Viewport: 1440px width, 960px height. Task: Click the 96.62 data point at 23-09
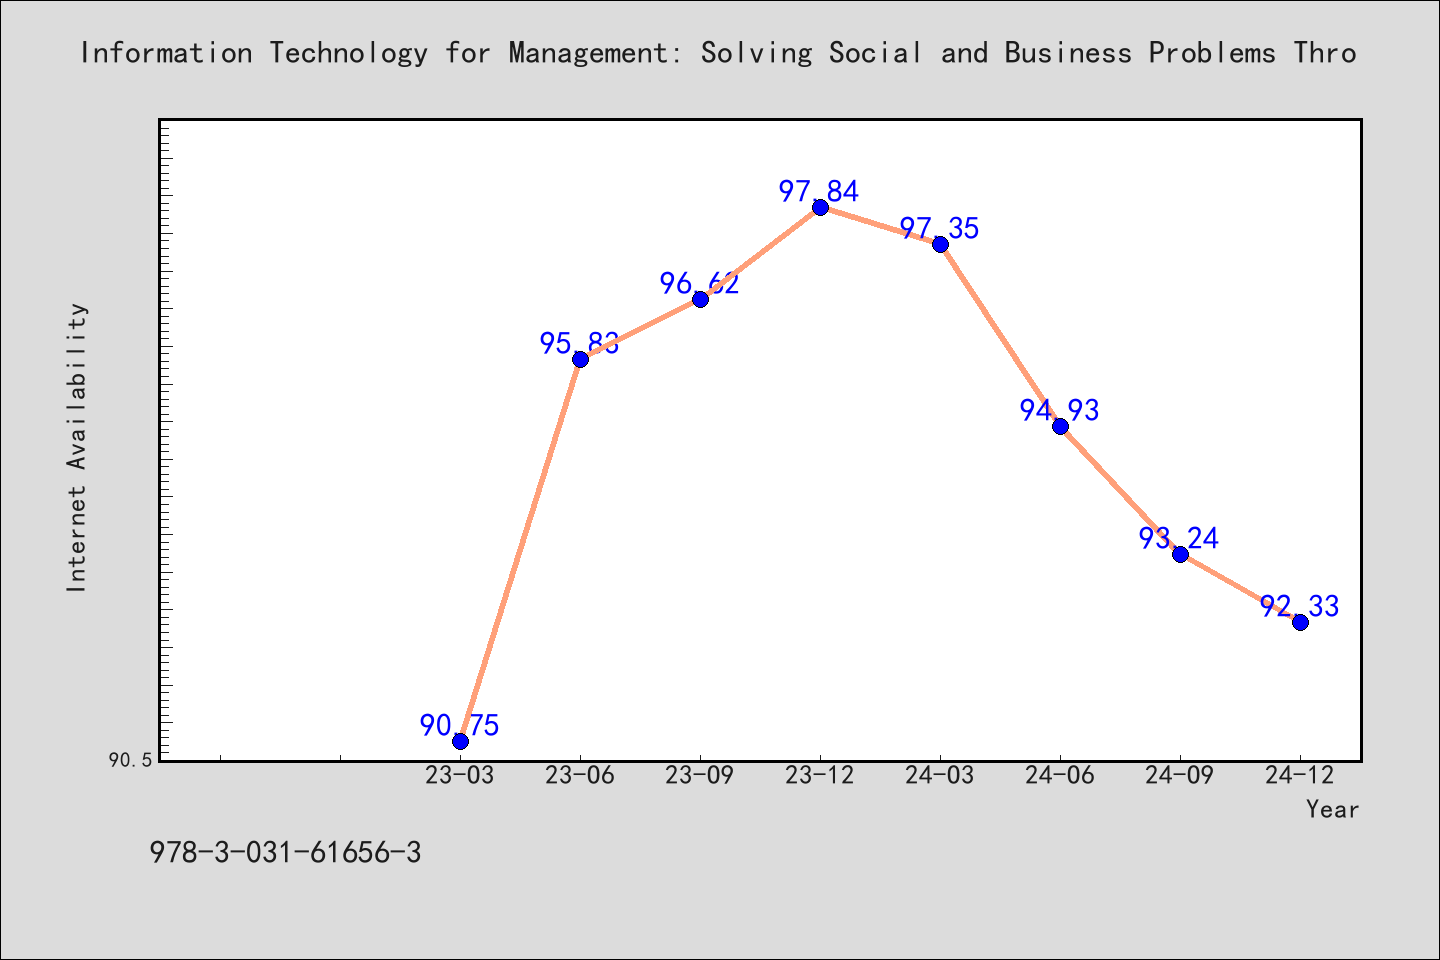(x=700, y=299)
